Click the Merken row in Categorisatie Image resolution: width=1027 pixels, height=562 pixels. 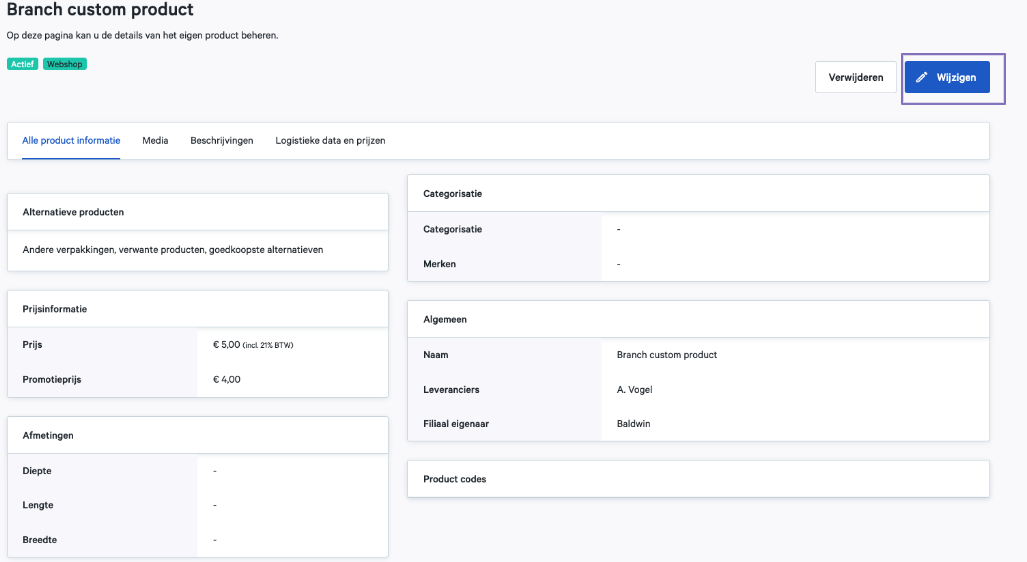click(440, 264)
